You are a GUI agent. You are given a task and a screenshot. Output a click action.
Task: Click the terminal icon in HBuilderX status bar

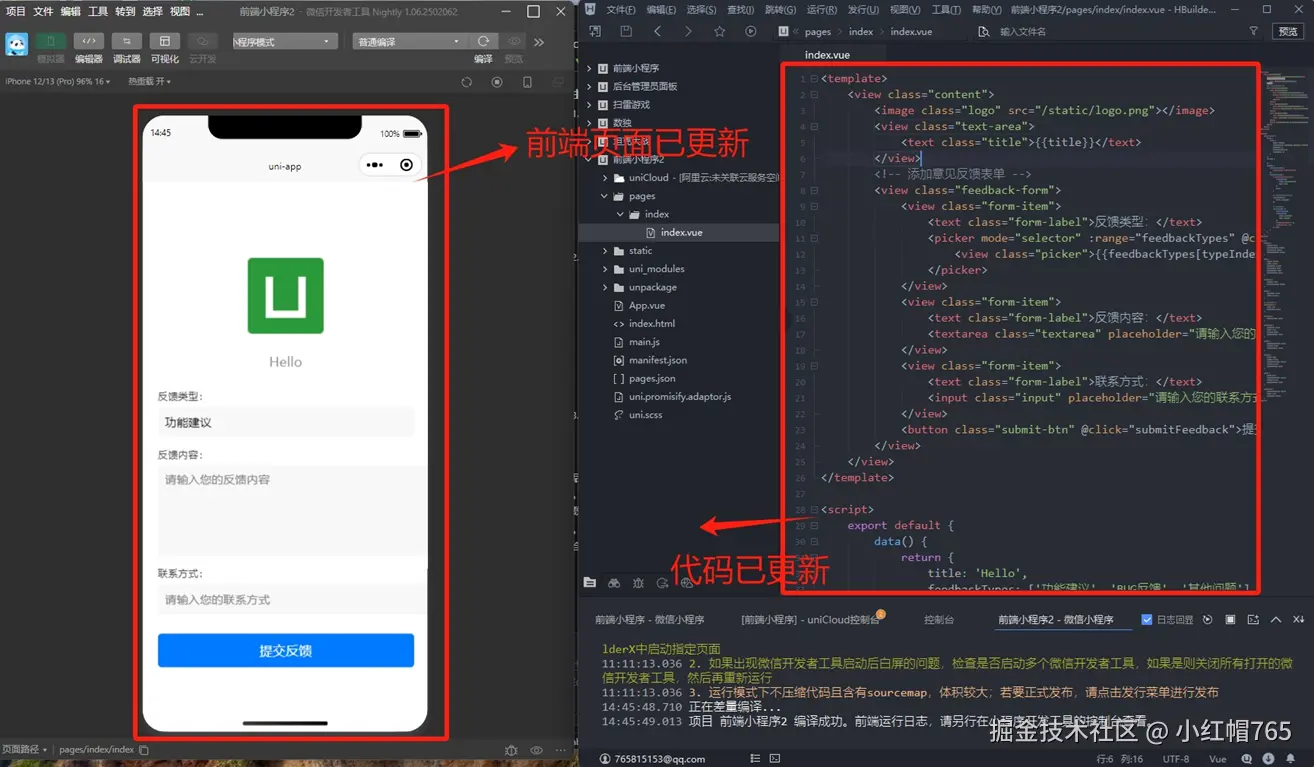[x=775, y=759]
